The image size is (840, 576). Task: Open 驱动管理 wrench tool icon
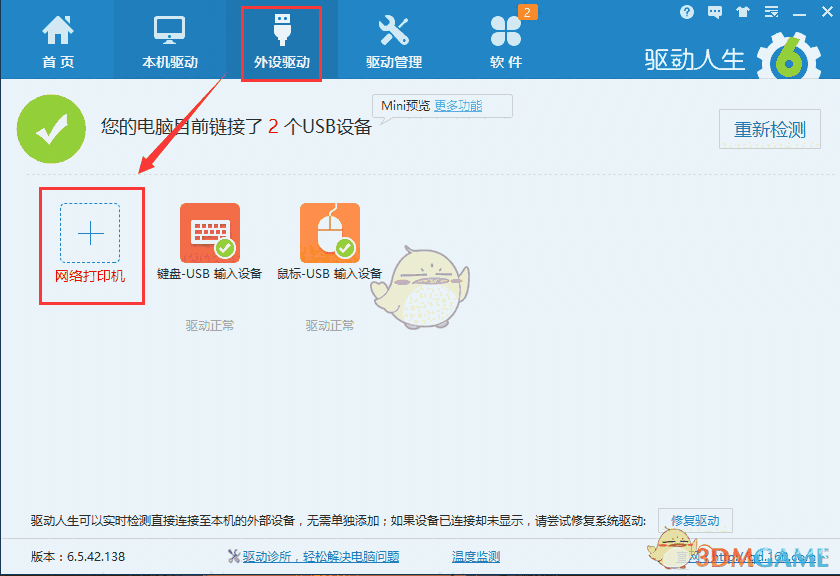tap(394, 37)
